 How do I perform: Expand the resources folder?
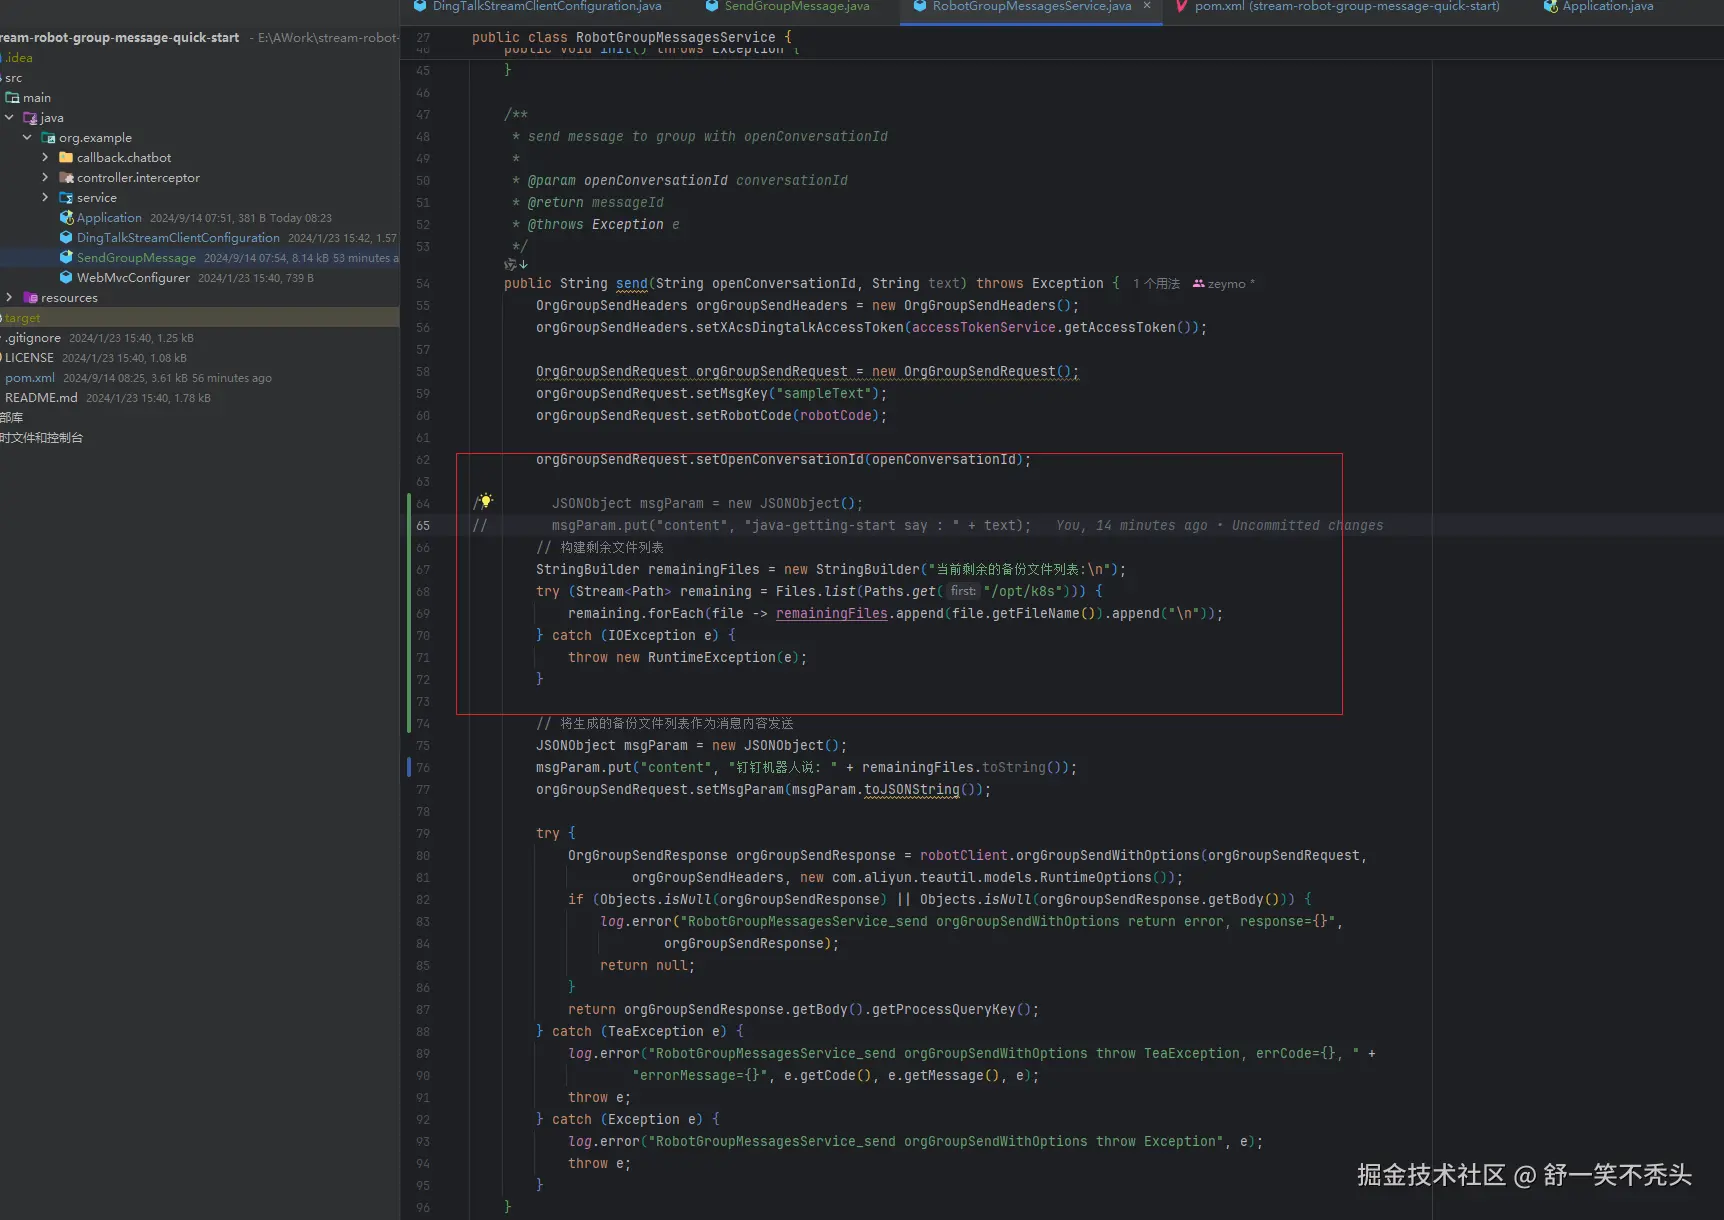pyautogui.click(x=9, y=298)
